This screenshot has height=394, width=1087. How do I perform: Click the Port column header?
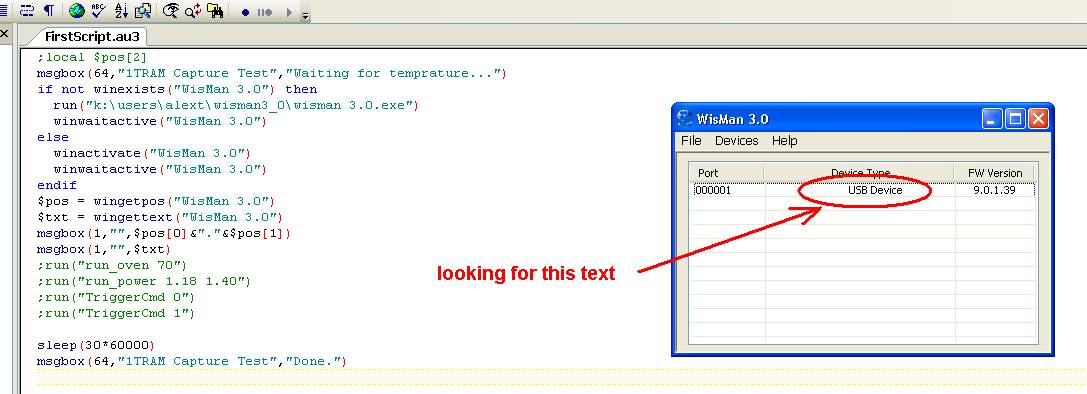click(726, 173)
